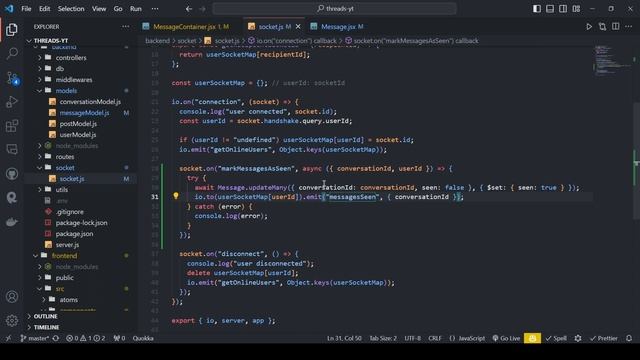Viewport: 640px width, 360px height.
Task: Open the Docker view in activity bar
Action: coord(12,222)
